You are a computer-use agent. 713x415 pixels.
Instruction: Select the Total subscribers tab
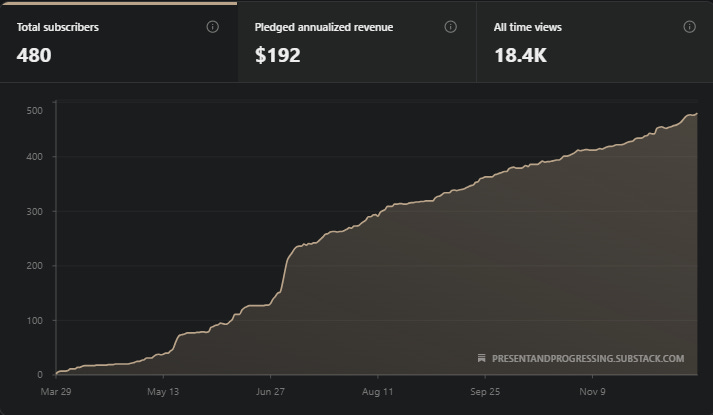point(119,42)
